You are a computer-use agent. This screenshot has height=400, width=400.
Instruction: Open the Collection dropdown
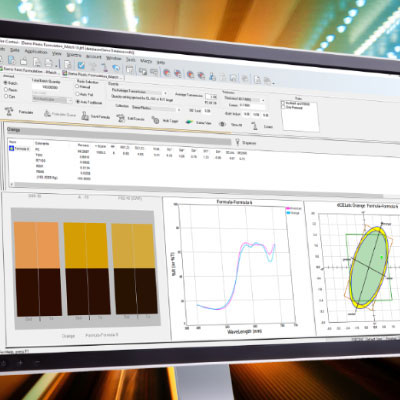156,108
